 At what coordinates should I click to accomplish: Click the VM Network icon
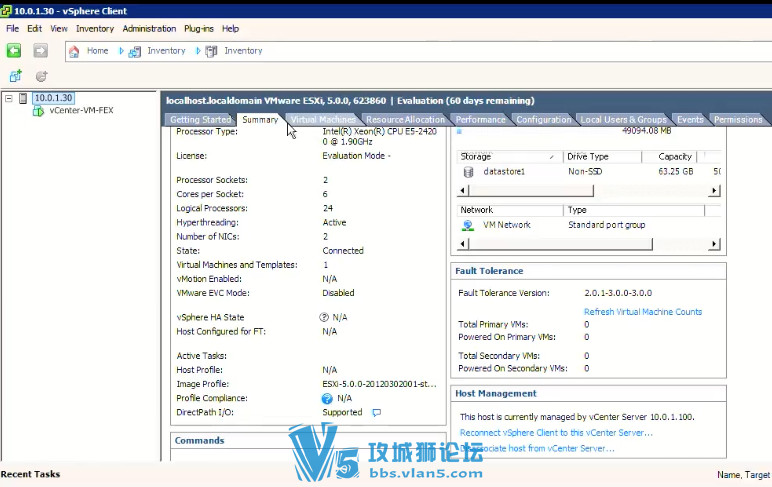point(468,225)
